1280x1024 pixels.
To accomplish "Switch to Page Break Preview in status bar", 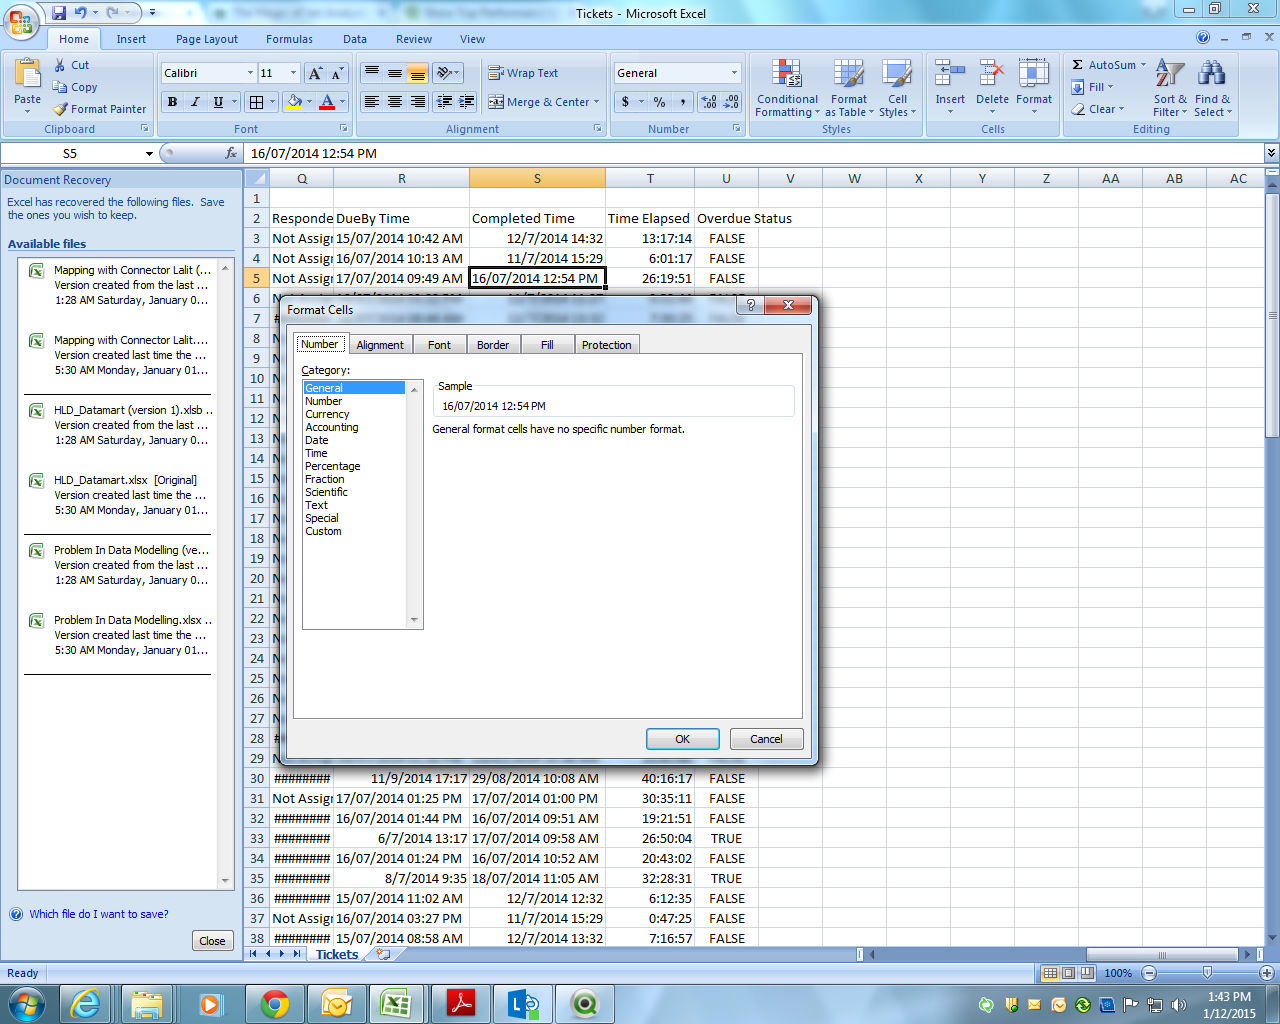I will pos(1086,973).
